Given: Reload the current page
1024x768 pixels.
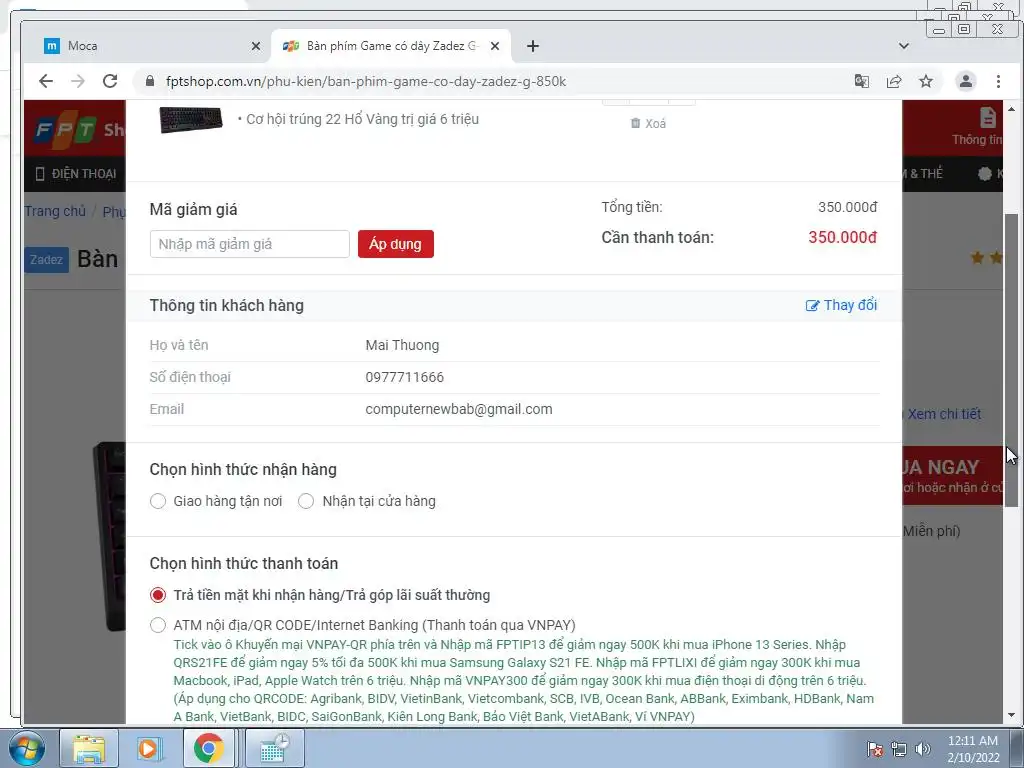Looking at the screenshot, I should [x=110, y=81].
